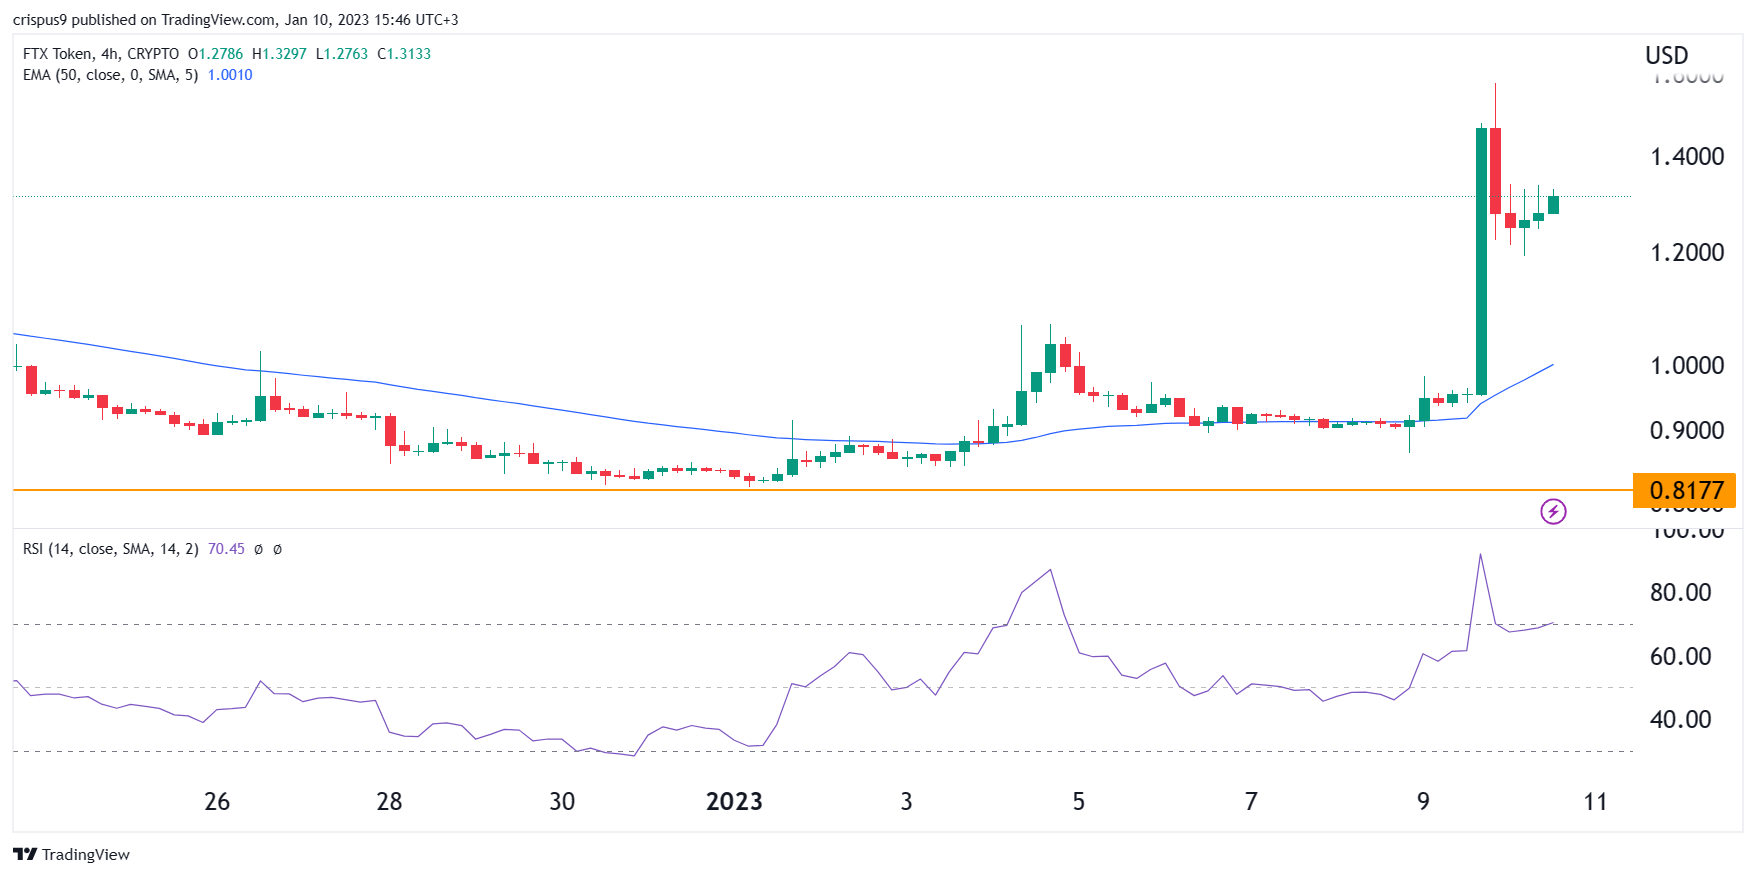1756x876 pixels.
Task: Select the RSI (14, close, SMA, 14, 2) legend
Action: [110, 549]
